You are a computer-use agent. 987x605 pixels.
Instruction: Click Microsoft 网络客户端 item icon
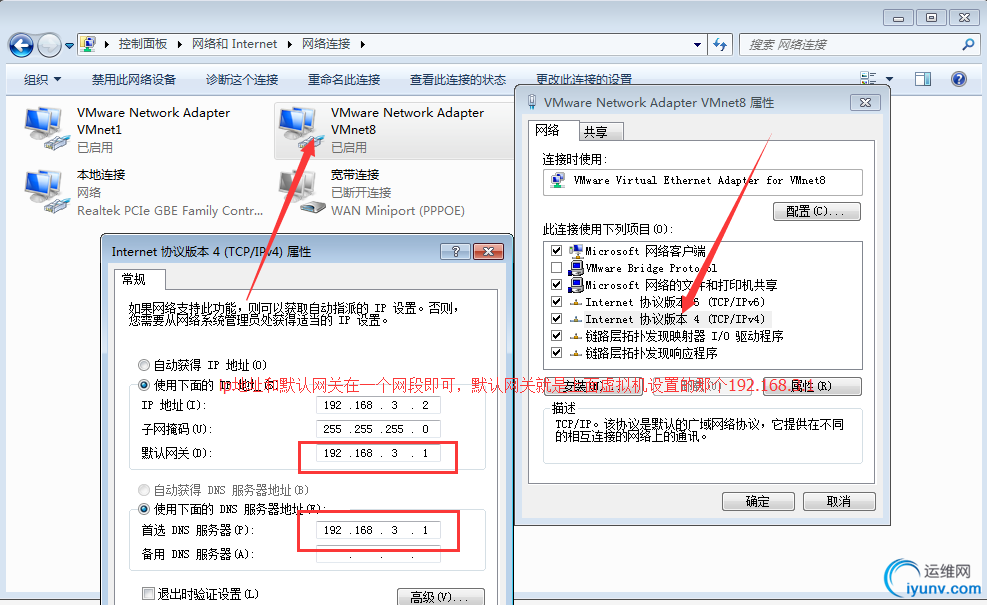tap(575, 251)
